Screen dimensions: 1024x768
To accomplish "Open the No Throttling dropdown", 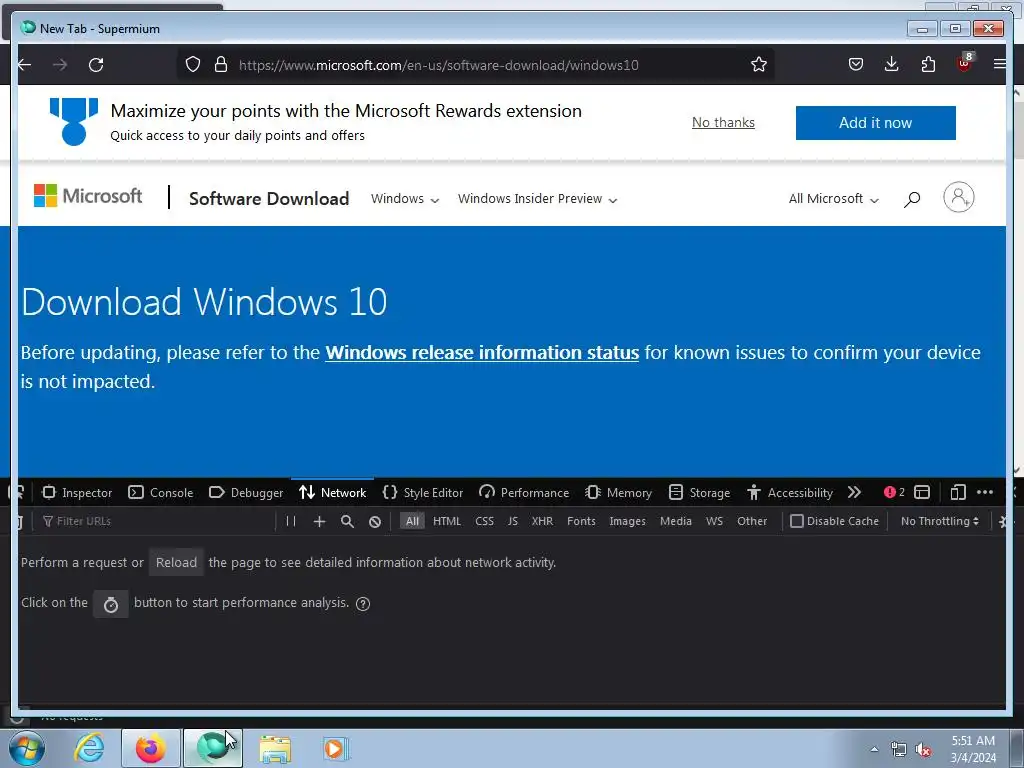I will (x=939, y=521).
